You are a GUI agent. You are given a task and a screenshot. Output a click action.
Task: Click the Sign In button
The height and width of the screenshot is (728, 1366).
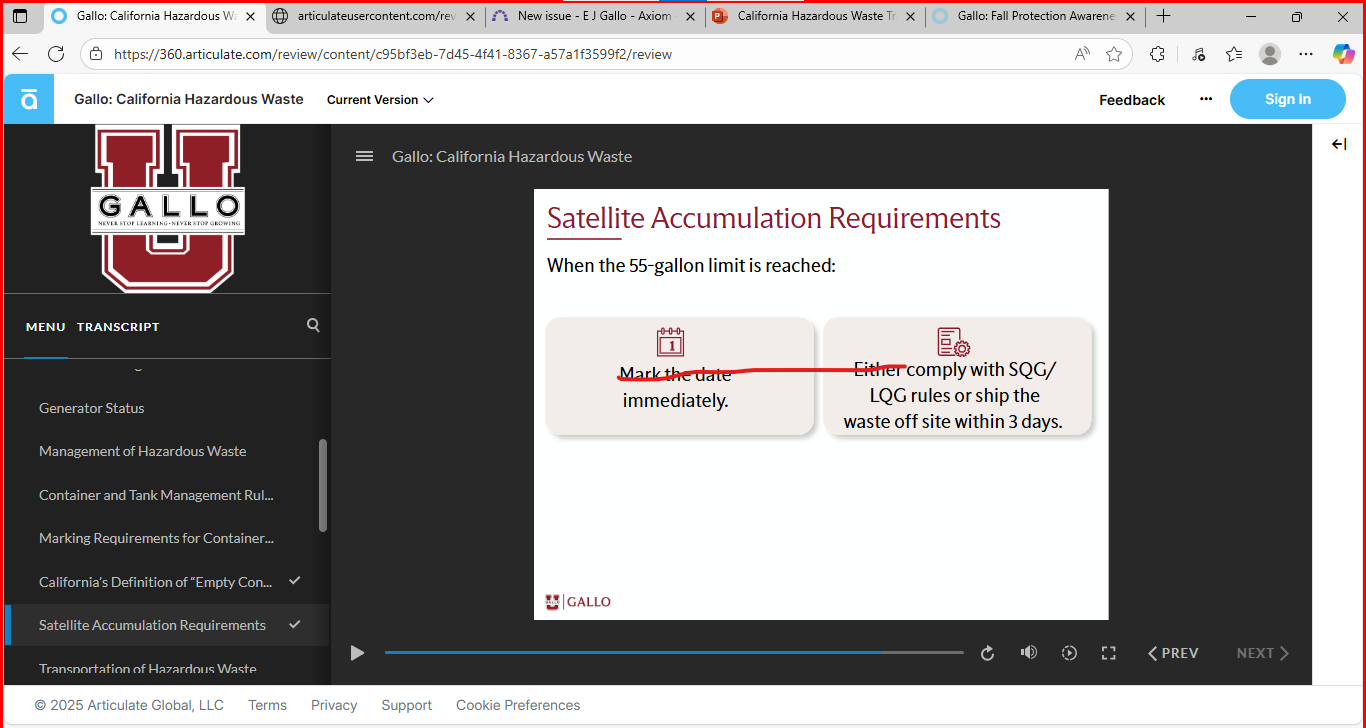point(1288,99)
